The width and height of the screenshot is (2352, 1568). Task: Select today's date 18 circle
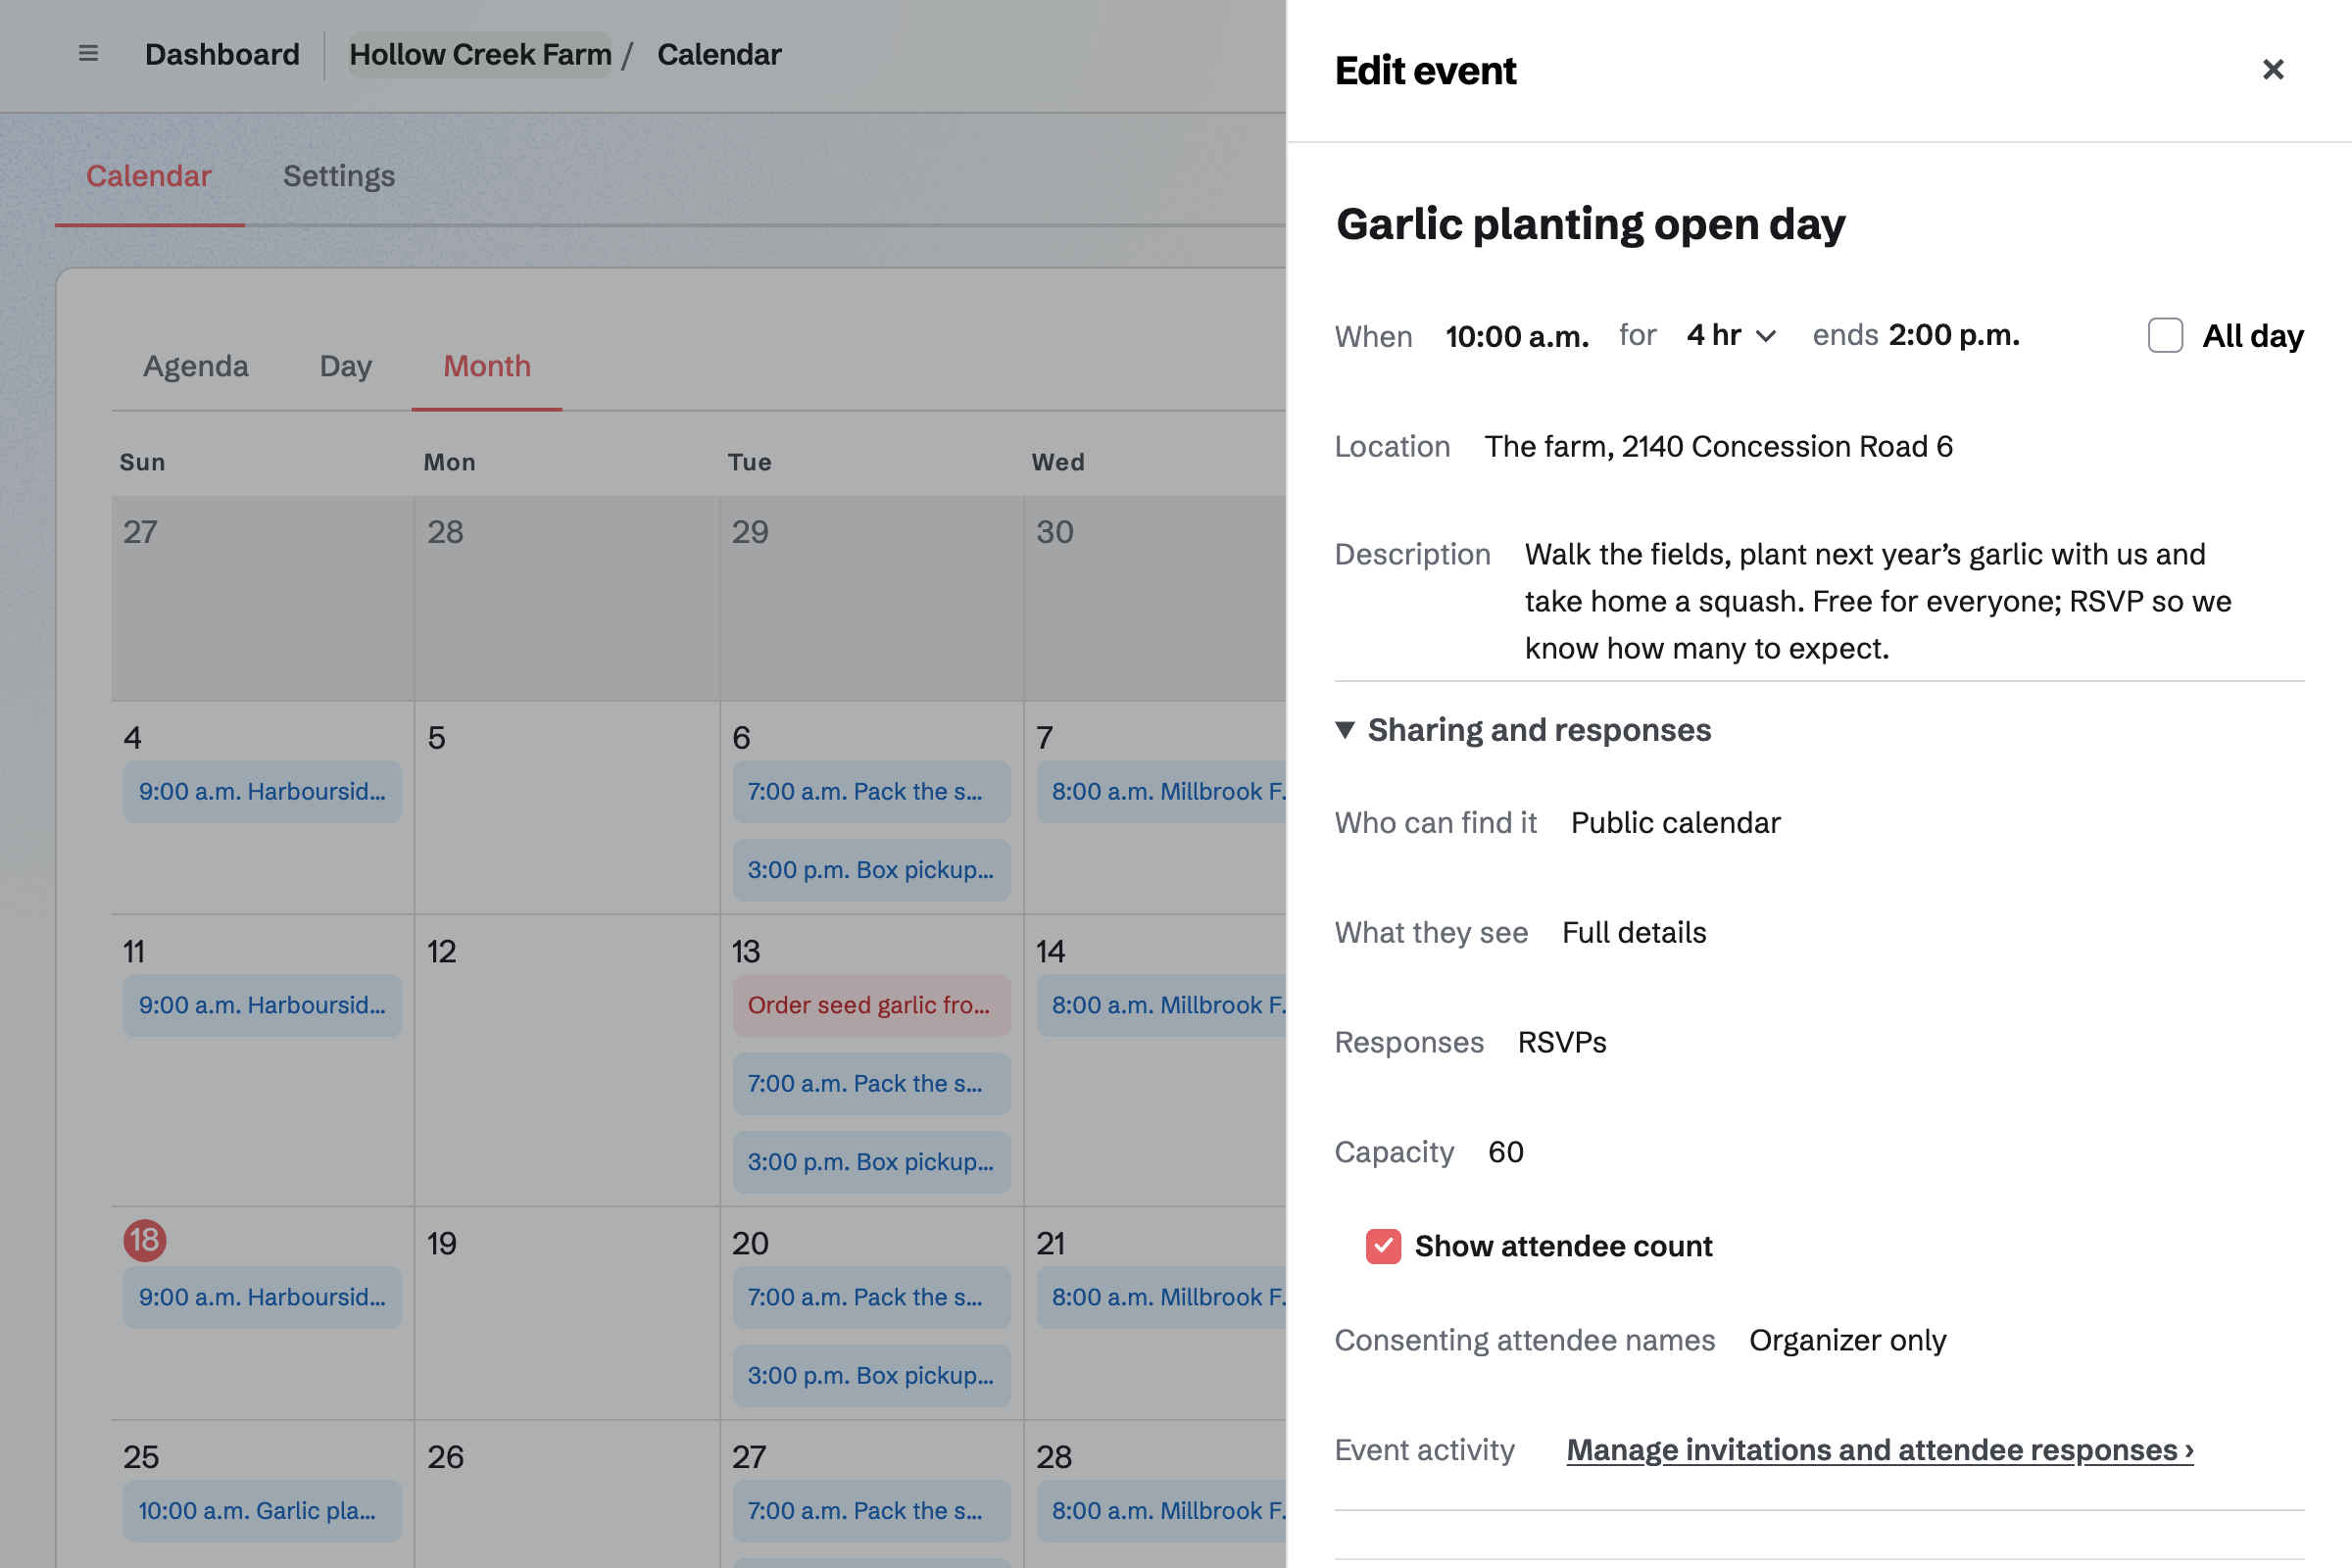tap(145, 1240)
